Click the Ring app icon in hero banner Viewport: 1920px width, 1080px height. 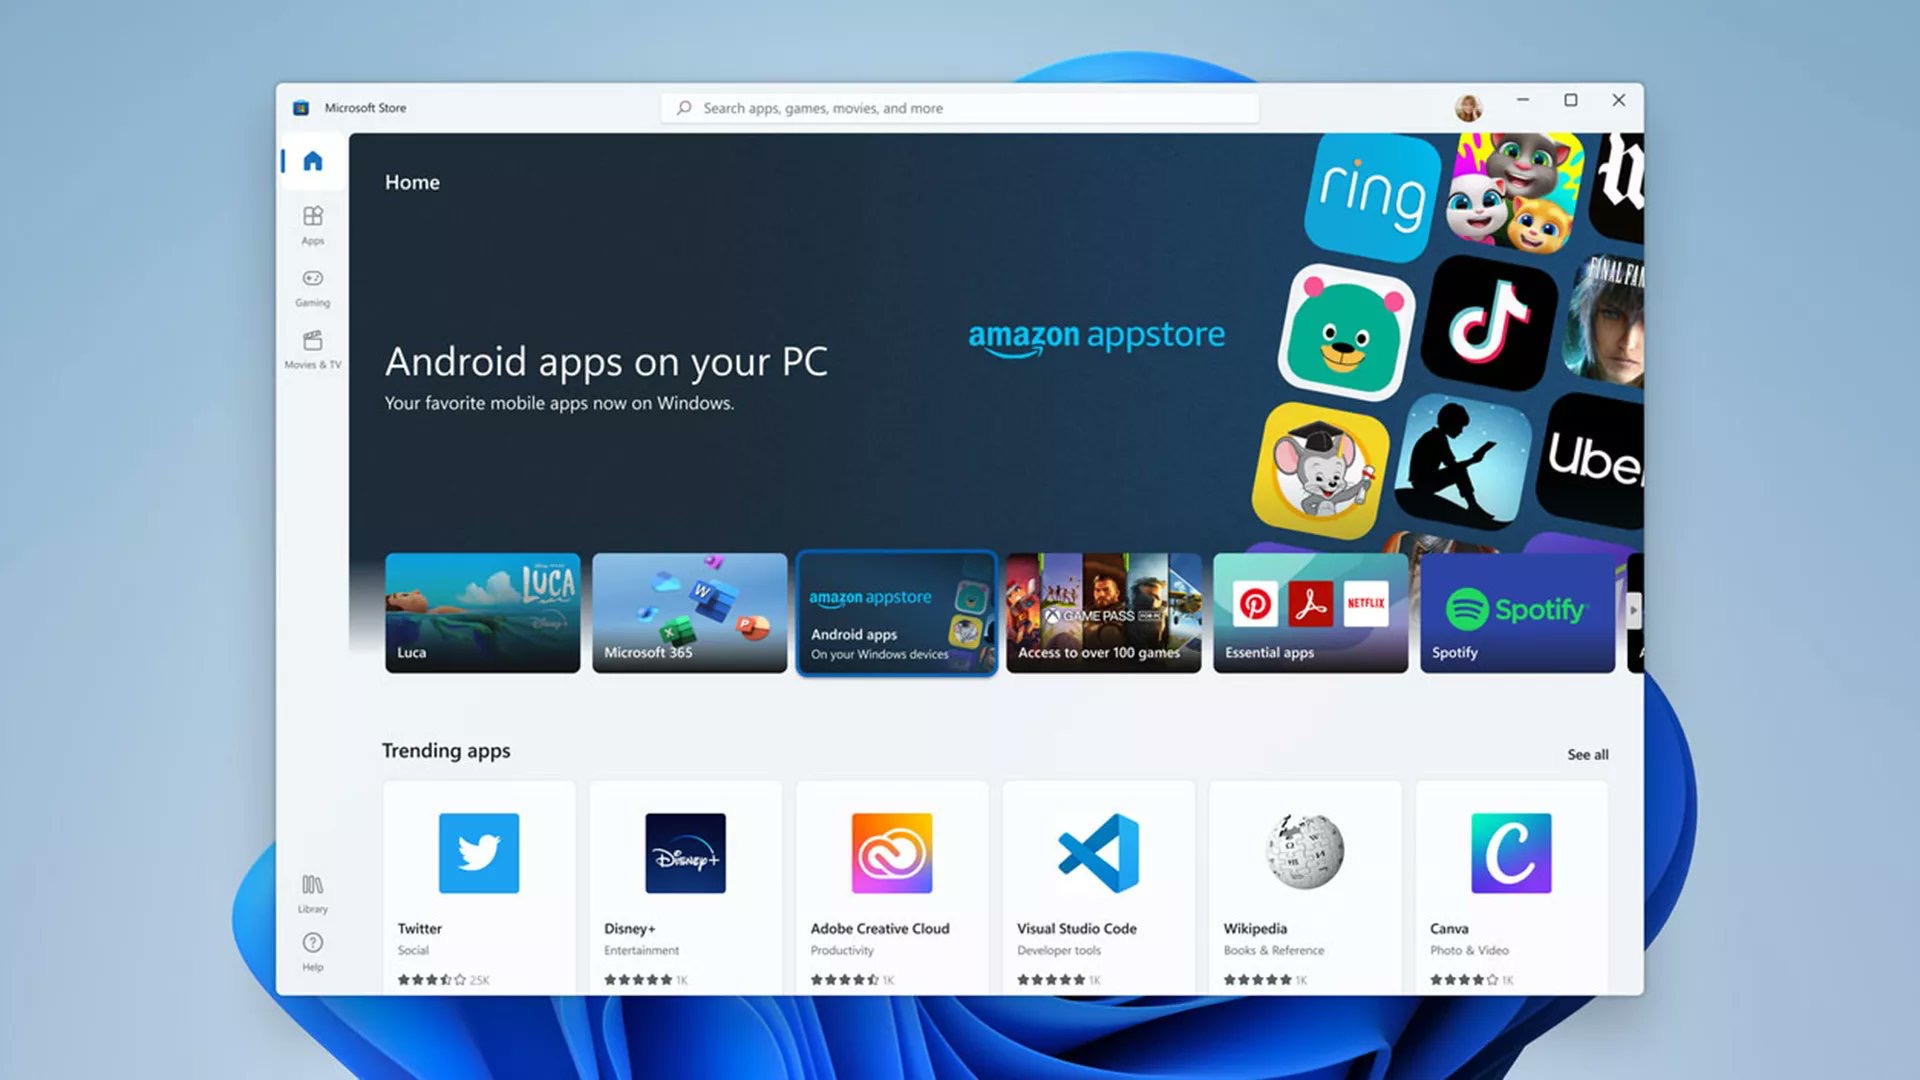[x=1372, y=197]
